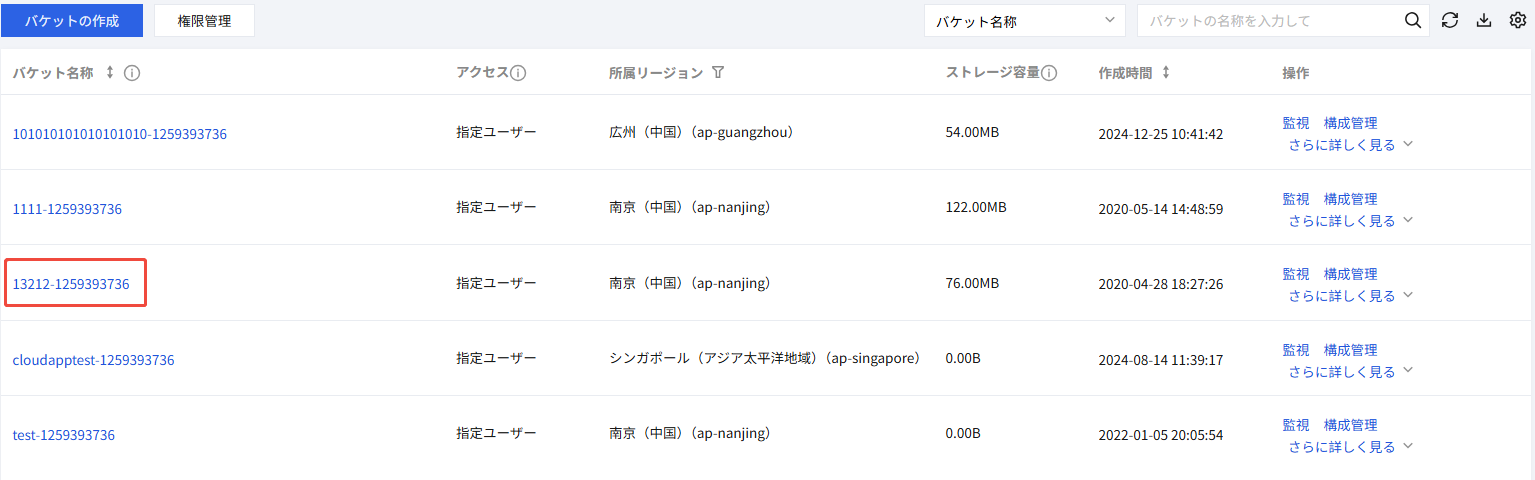Screen dimensions: 1535x480
Task: Focus the bucket name search input field
Action: (x=1270, y=21)
